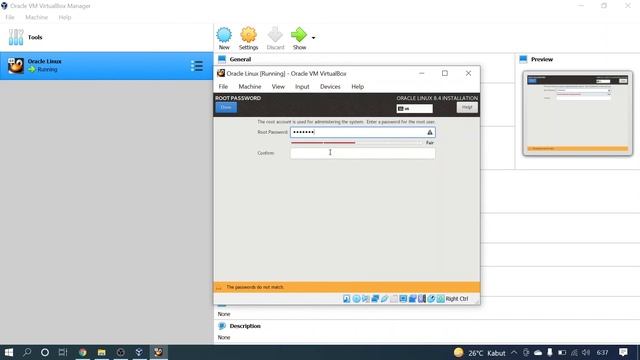Click the Right Ctrl host key label

[x=457, y=299]
